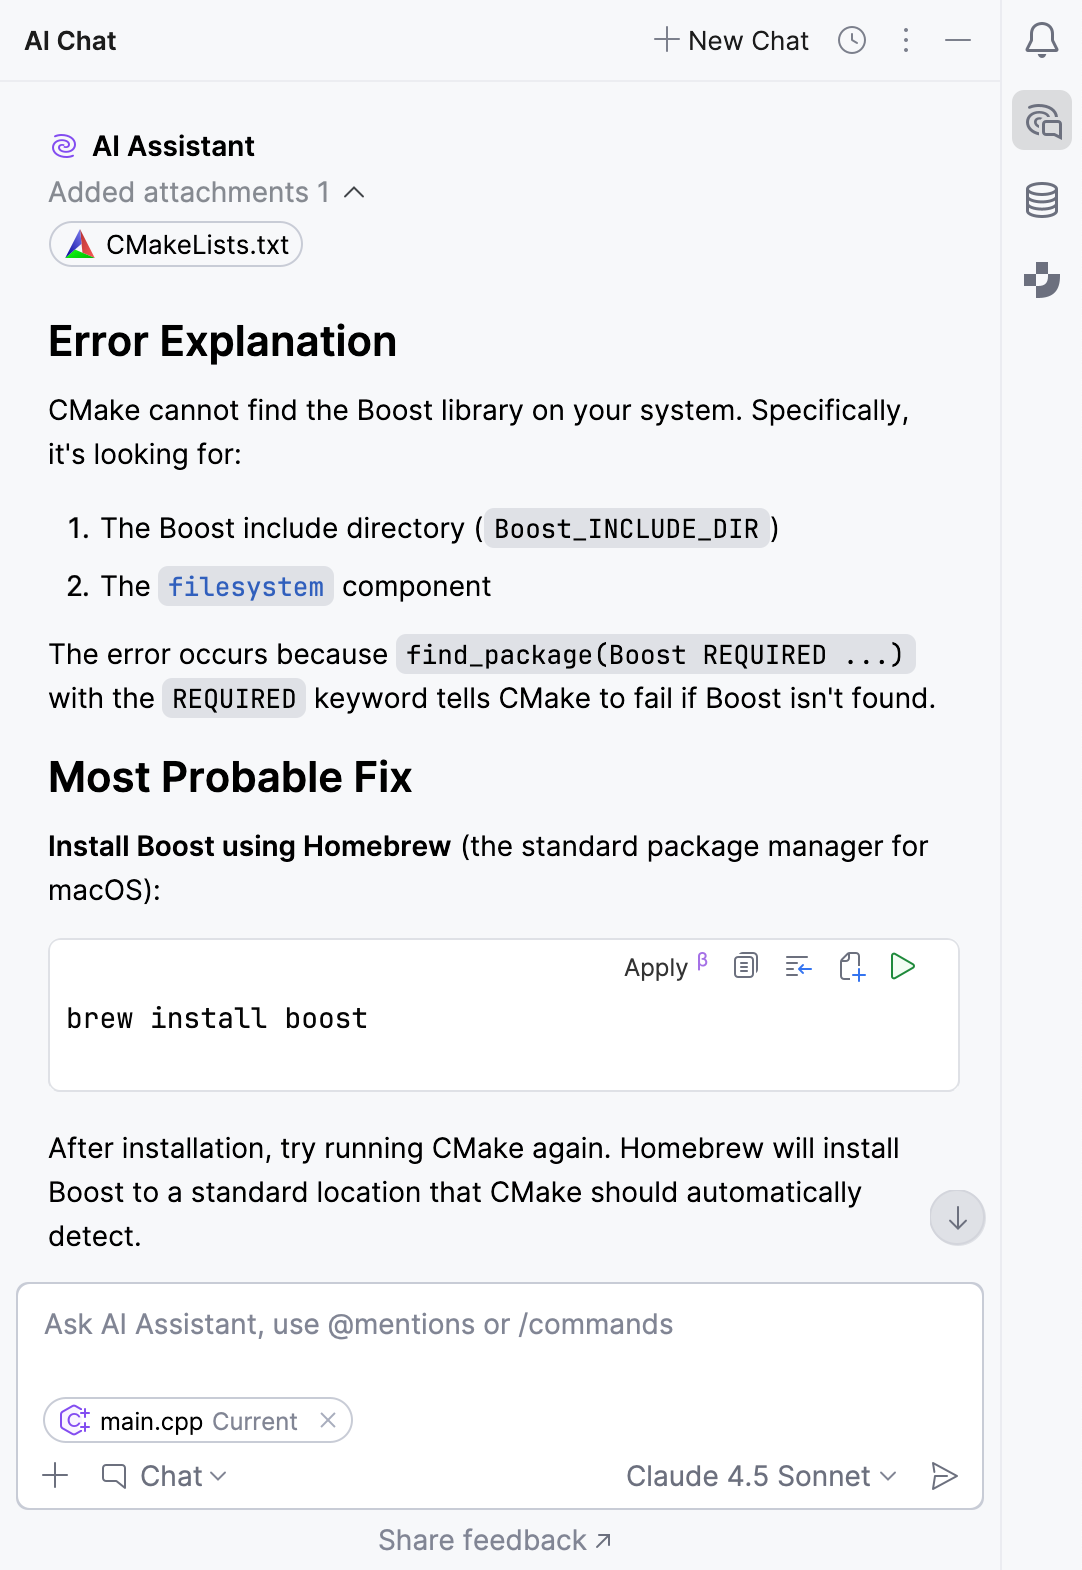Screen dimensions: 1082x1570
Task: Click the Apply button for the snippet
Action: tap(656, 967)
